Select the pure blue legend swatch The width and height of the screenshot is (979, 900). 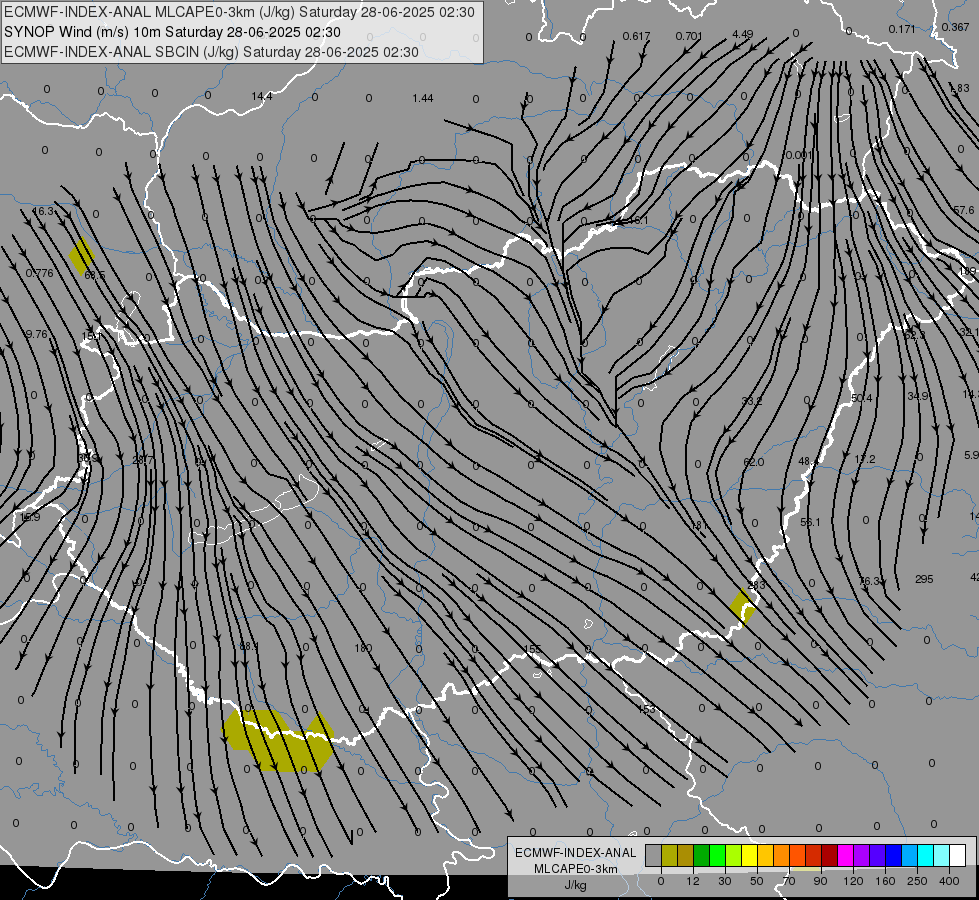pos(893,856)
